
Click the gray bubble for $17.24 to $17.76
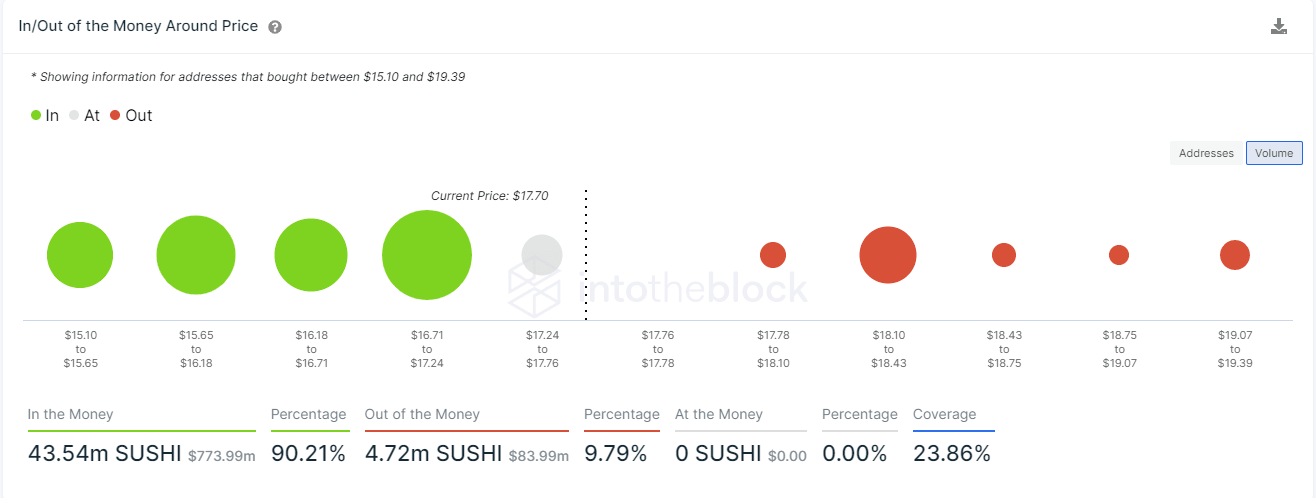(542, 255)
